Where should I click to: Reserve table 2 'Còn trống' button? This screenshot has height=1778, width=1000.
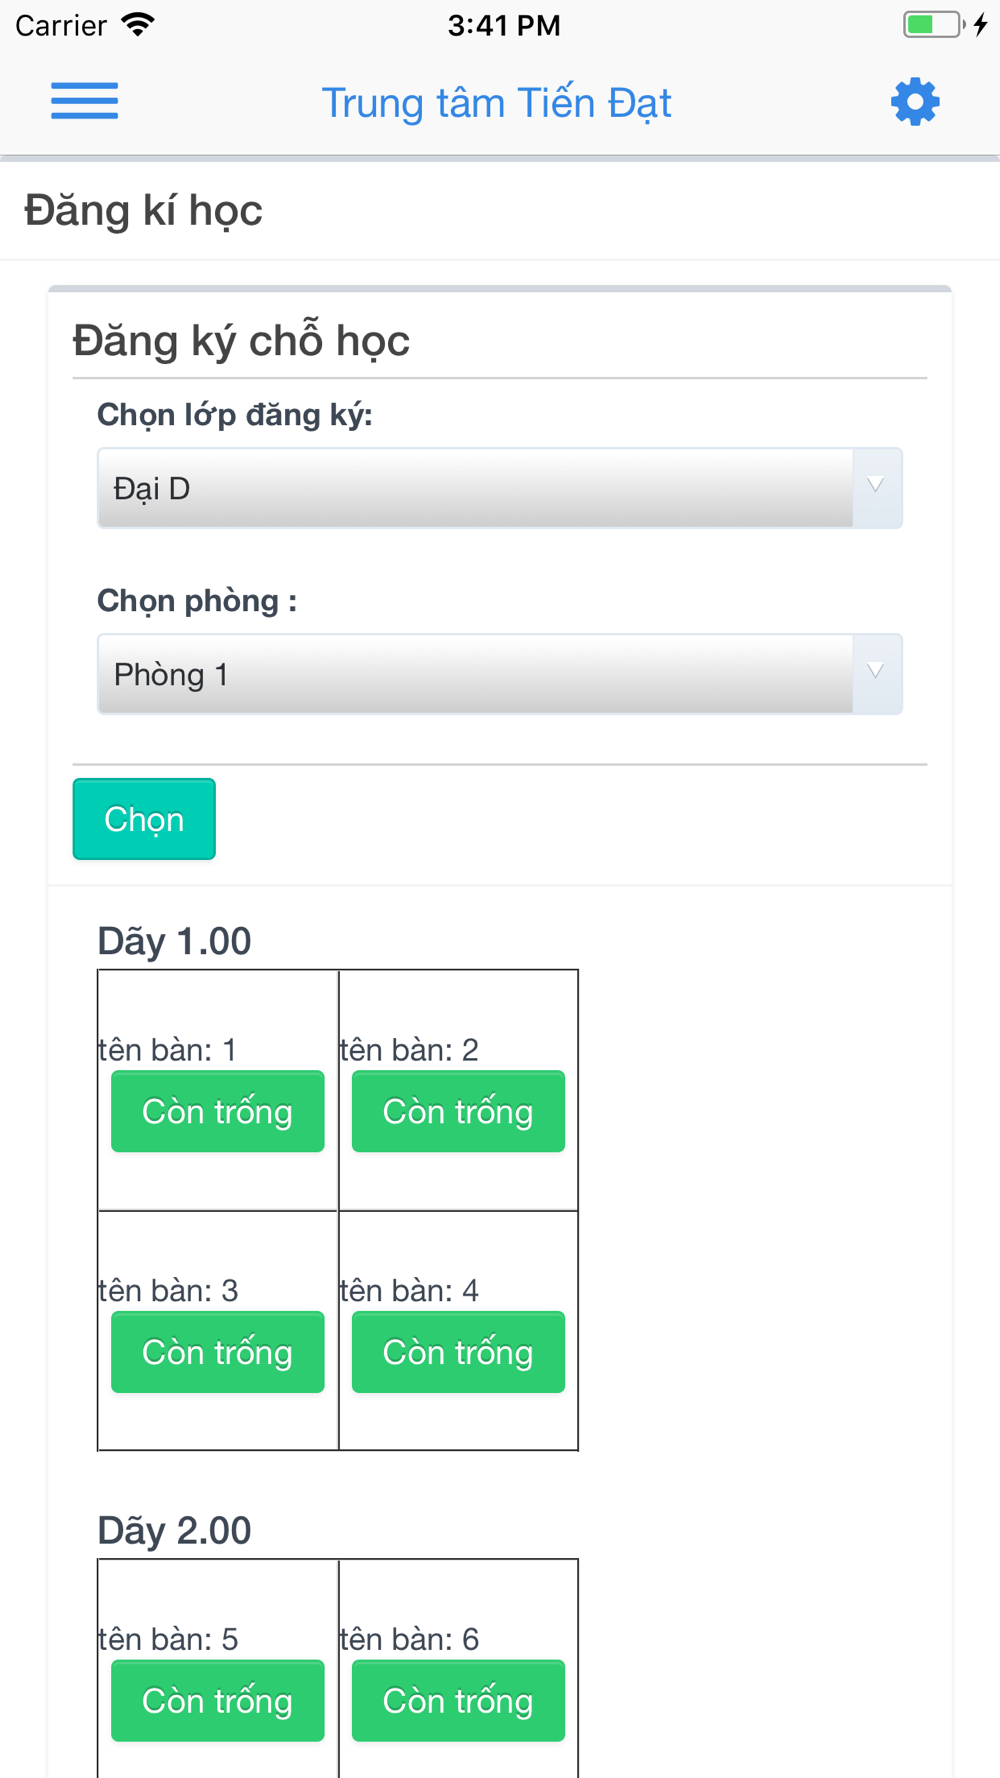458,1112
